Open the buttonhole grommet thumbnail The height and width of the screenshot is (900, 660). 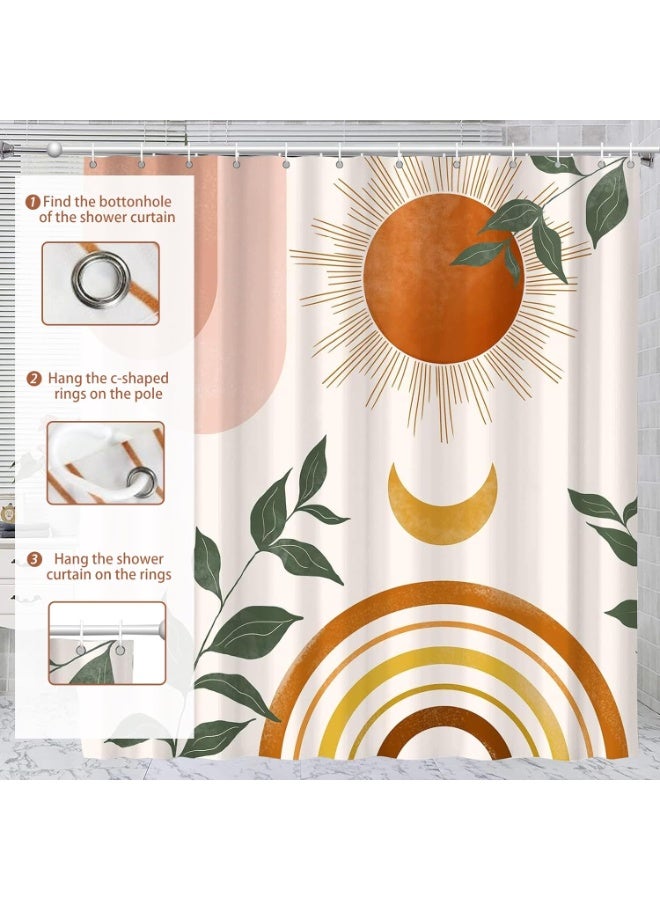point(100,282)
